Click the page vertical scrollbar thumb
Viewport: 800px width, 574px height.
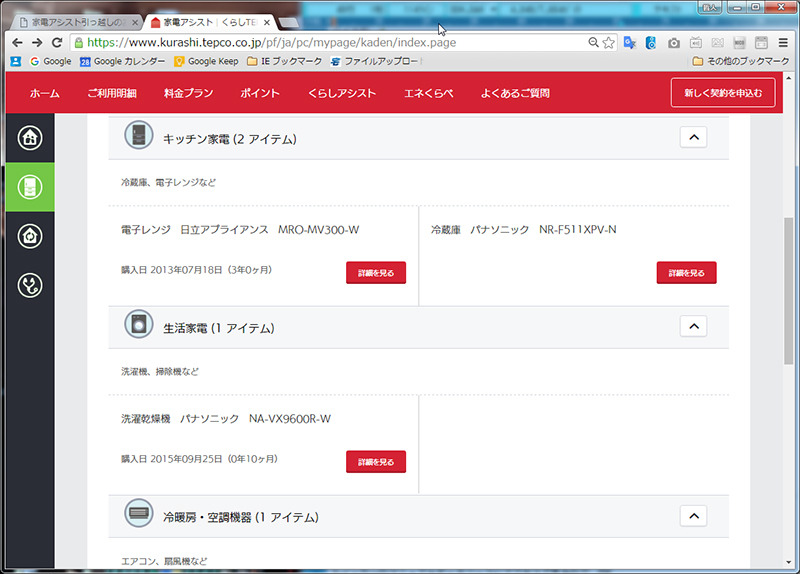[x=789, y=290]
